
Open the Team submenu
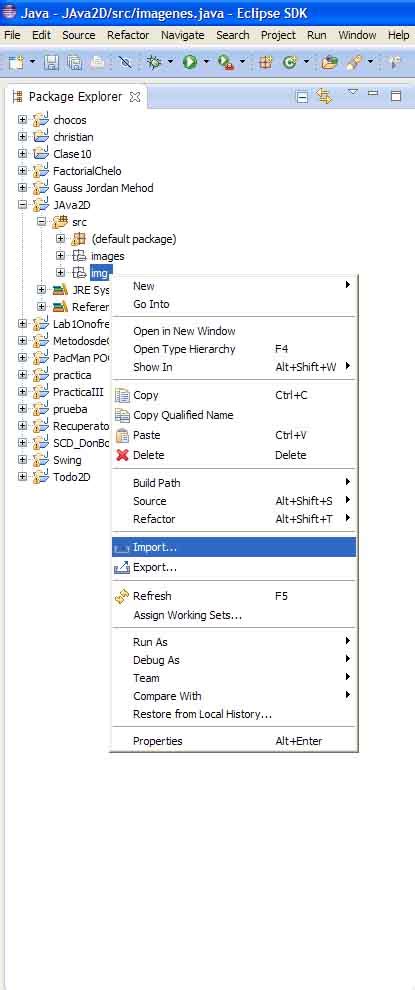(234, 677)
